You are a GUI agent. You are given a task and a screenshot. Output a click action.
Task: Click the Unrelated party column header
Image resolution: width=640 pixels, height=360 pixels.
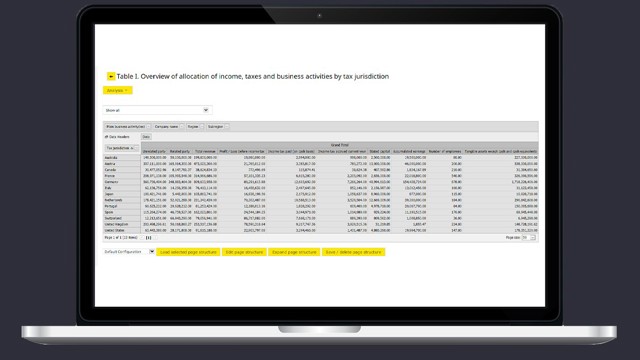[154, 151]
